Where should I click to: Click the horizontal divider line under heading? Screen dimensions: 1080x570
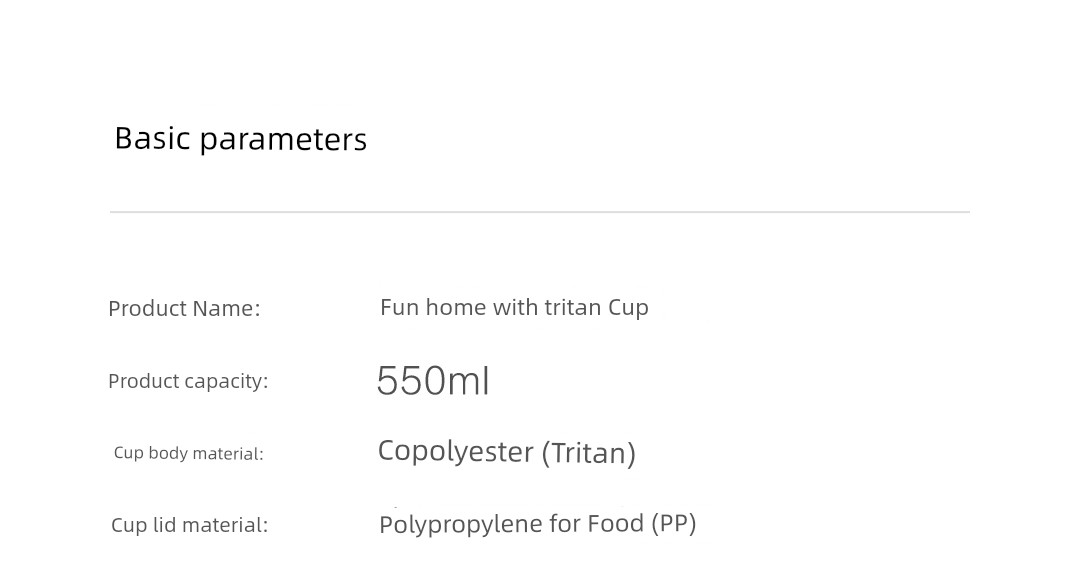pyautogui.click(x=539, y=212)
